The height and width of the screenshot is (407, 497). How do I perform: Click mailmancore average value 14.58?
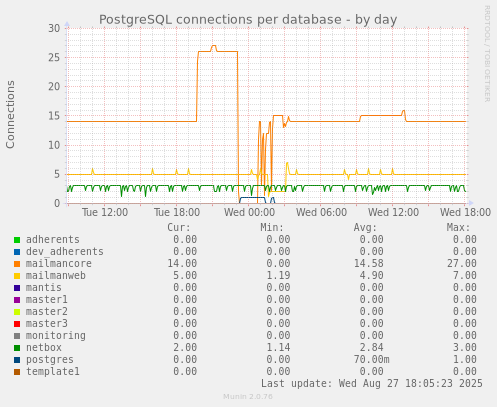pyautogui.click(x=368, y=263)
